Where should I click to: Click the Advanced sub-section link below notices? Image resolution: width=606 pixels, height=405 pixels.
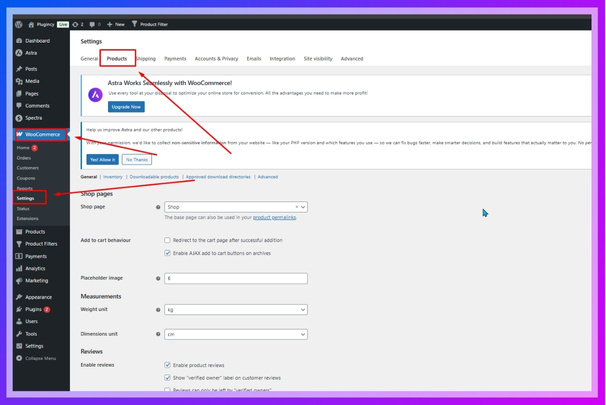pos(268,177)
